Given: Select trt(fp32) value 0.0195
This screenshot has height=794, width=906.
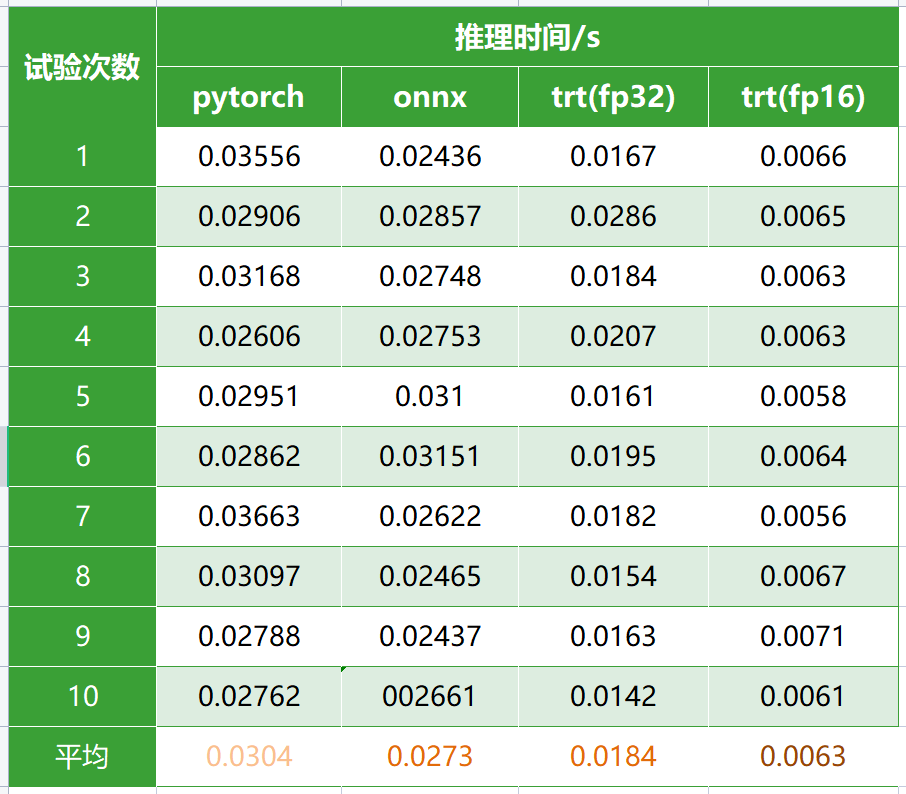Looking at the screenshot, I should [613, 457].
